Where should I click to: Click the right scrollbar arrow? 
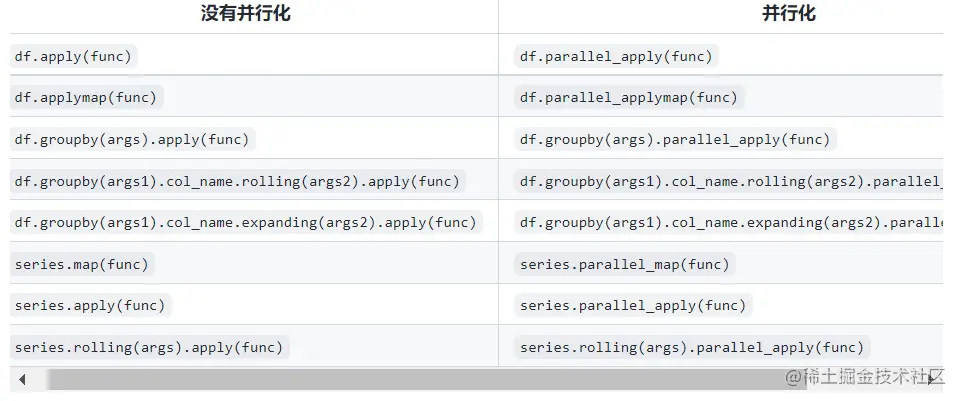[x=932, y=380]
